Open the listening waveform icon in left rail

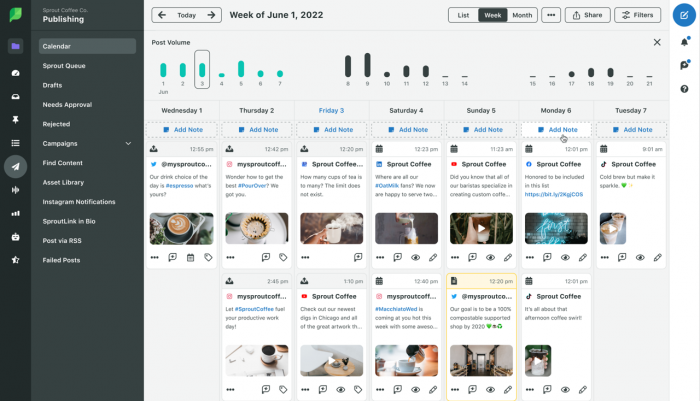pos(16,190)
